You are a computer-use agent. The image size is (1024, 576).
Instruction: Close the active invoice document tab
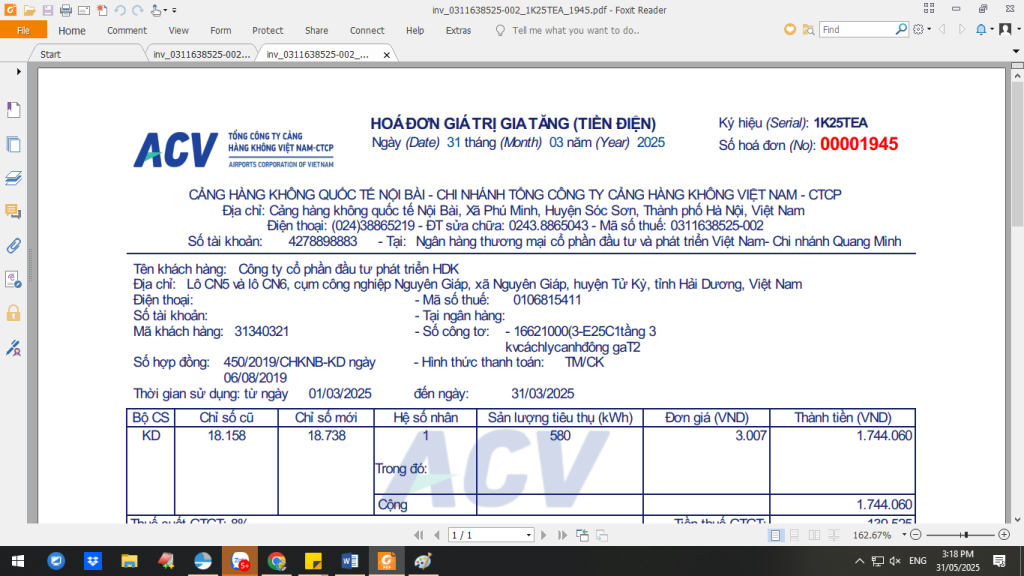pyautogui.click(x=387, y=55)
